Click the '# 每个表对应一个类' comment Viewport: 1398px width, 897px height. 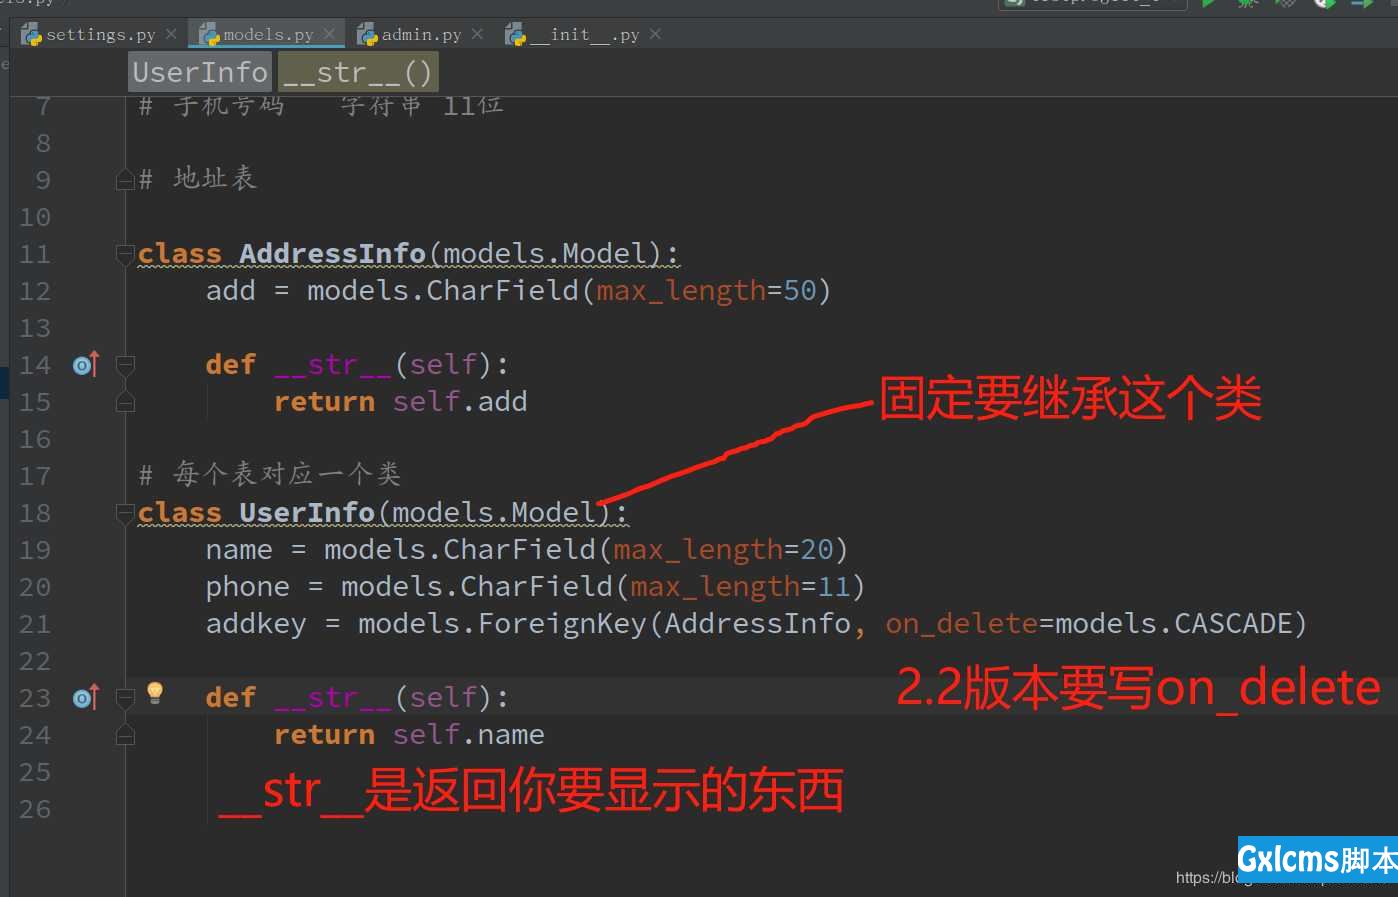pyautogui.click(x=270, y=474)
